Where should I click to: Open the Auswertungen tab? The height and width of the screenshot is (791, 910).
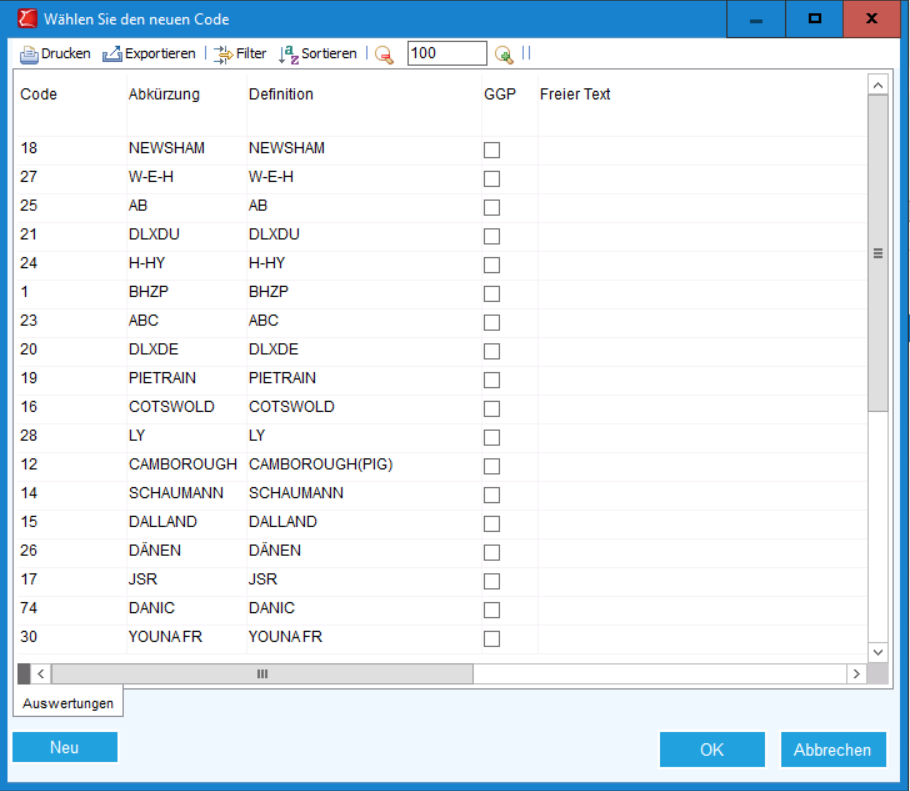click(x=68, y=703)
